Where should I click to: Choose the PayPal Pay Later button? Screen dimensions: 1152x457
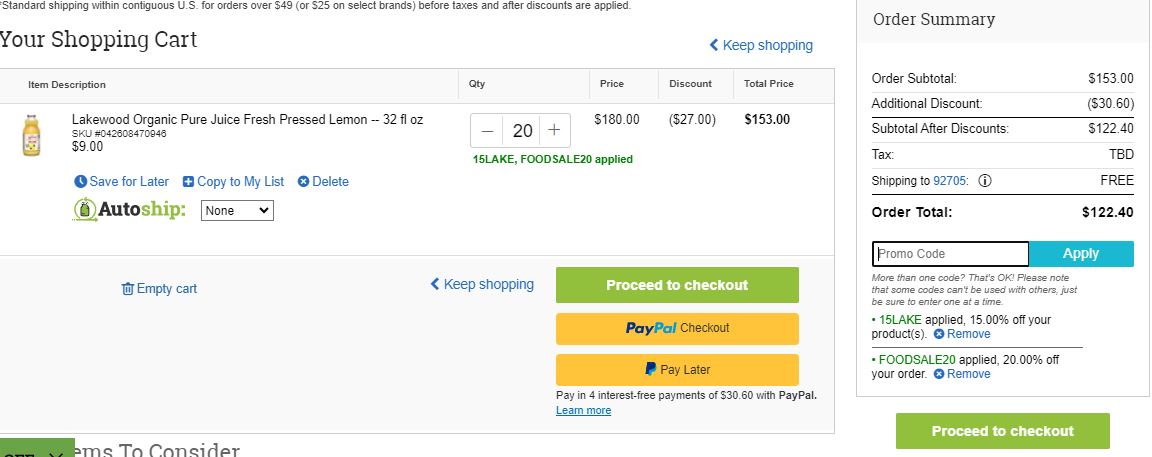677,370
